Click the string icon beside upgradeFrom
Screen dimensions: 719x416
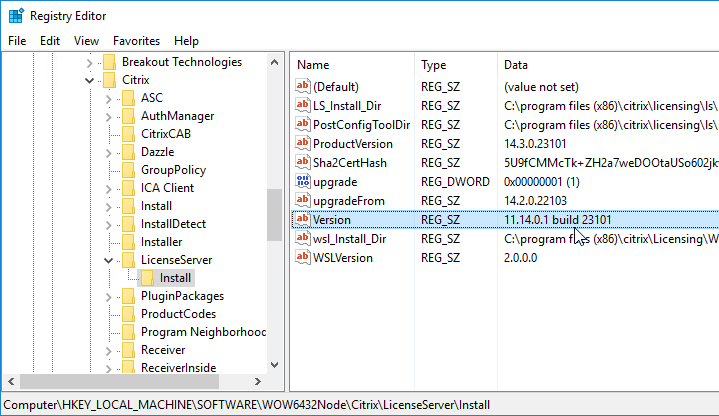click(x=303, y=200)
